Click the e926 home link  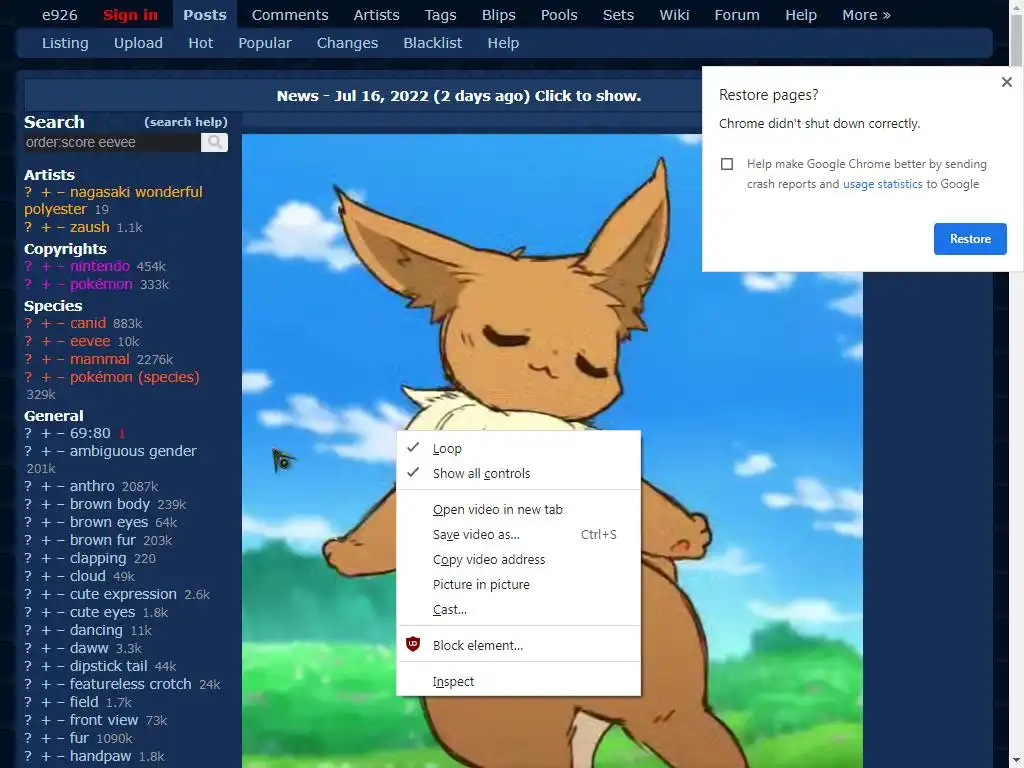(59, 14)
